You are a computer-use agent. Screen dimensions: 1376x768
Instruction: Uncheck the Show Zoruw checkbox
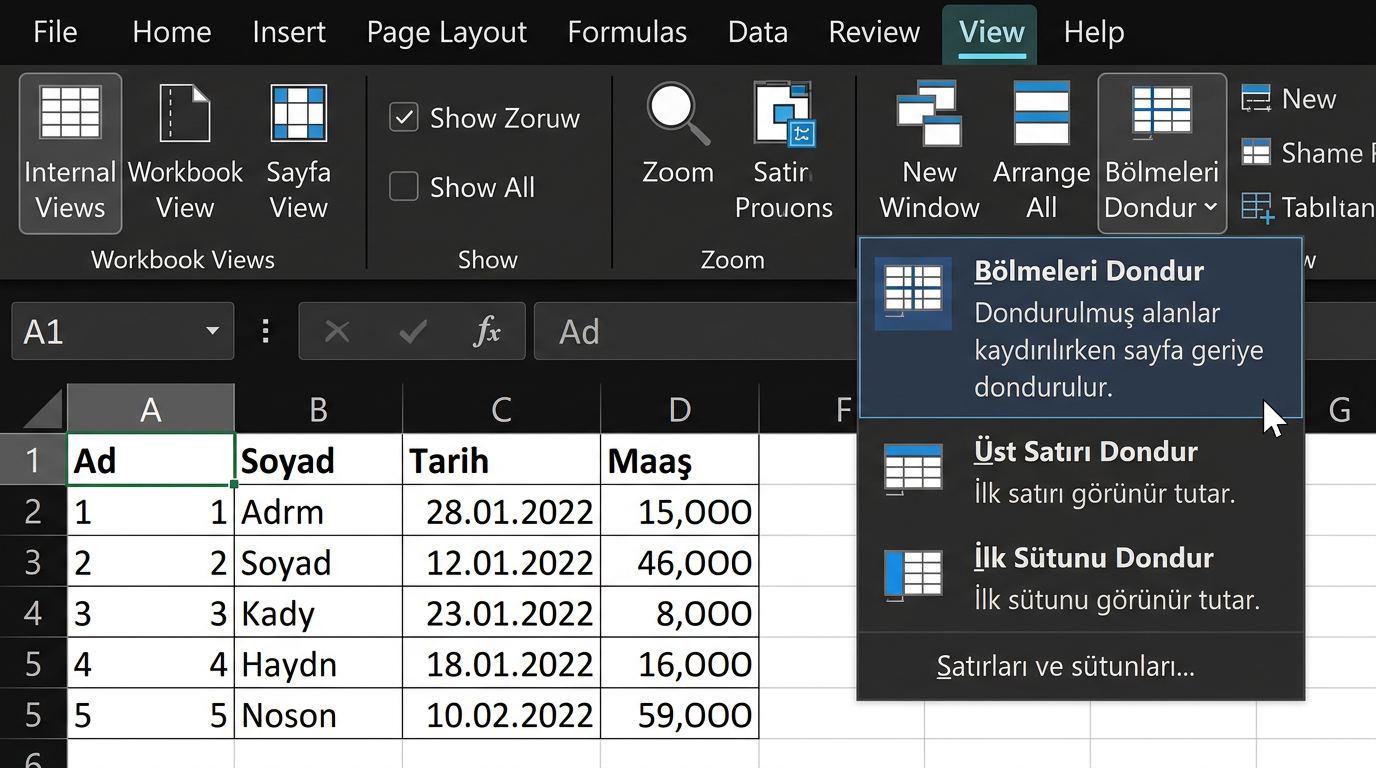point(404,118)
